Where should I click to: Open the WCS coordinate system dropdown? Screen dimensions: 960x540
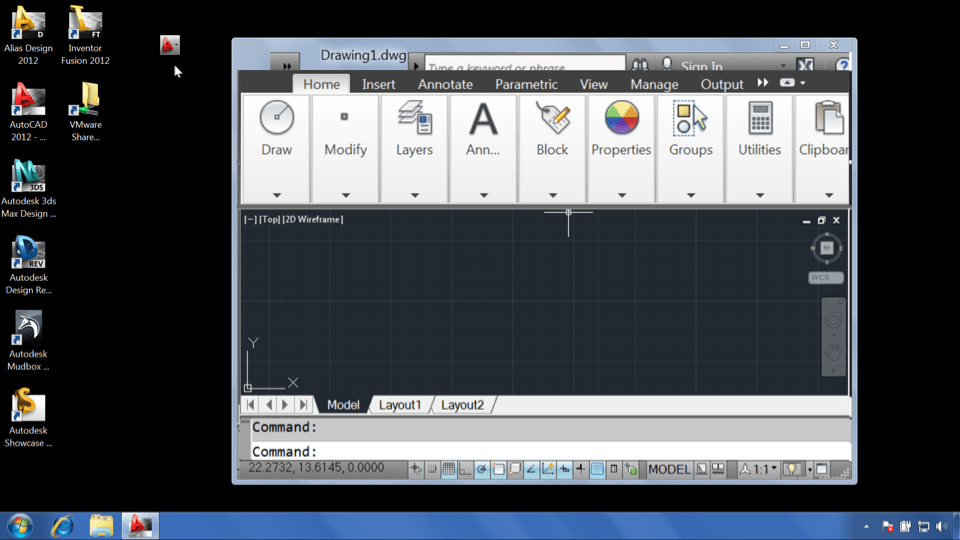click(x=826, y=277)
